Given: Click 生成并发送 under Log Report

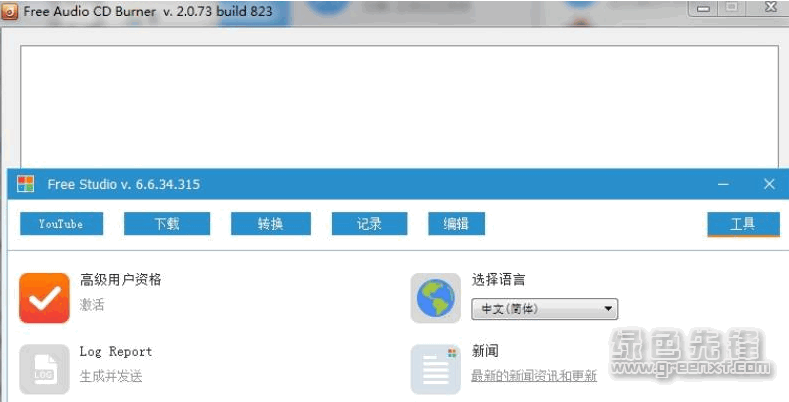Looking at the screenshot, I should 111,376.
